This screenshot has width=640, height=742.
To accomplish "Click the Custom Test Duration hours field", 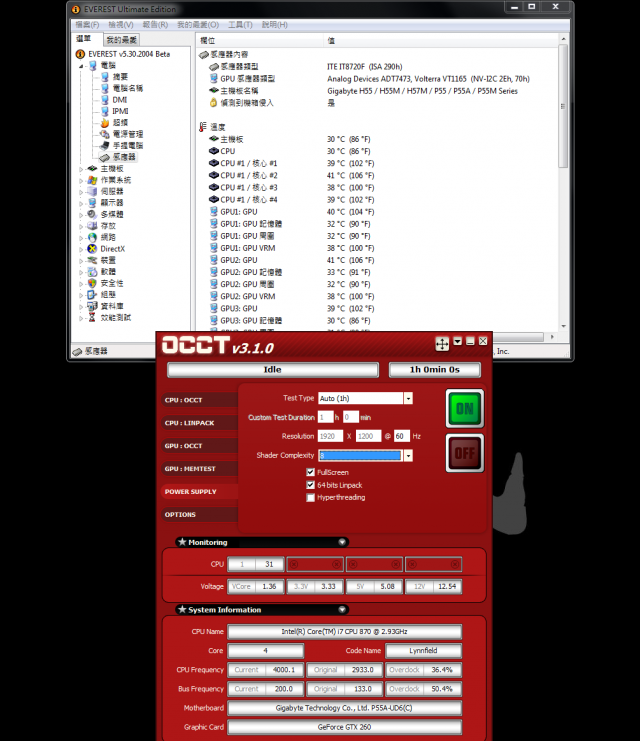I will 326,417.
